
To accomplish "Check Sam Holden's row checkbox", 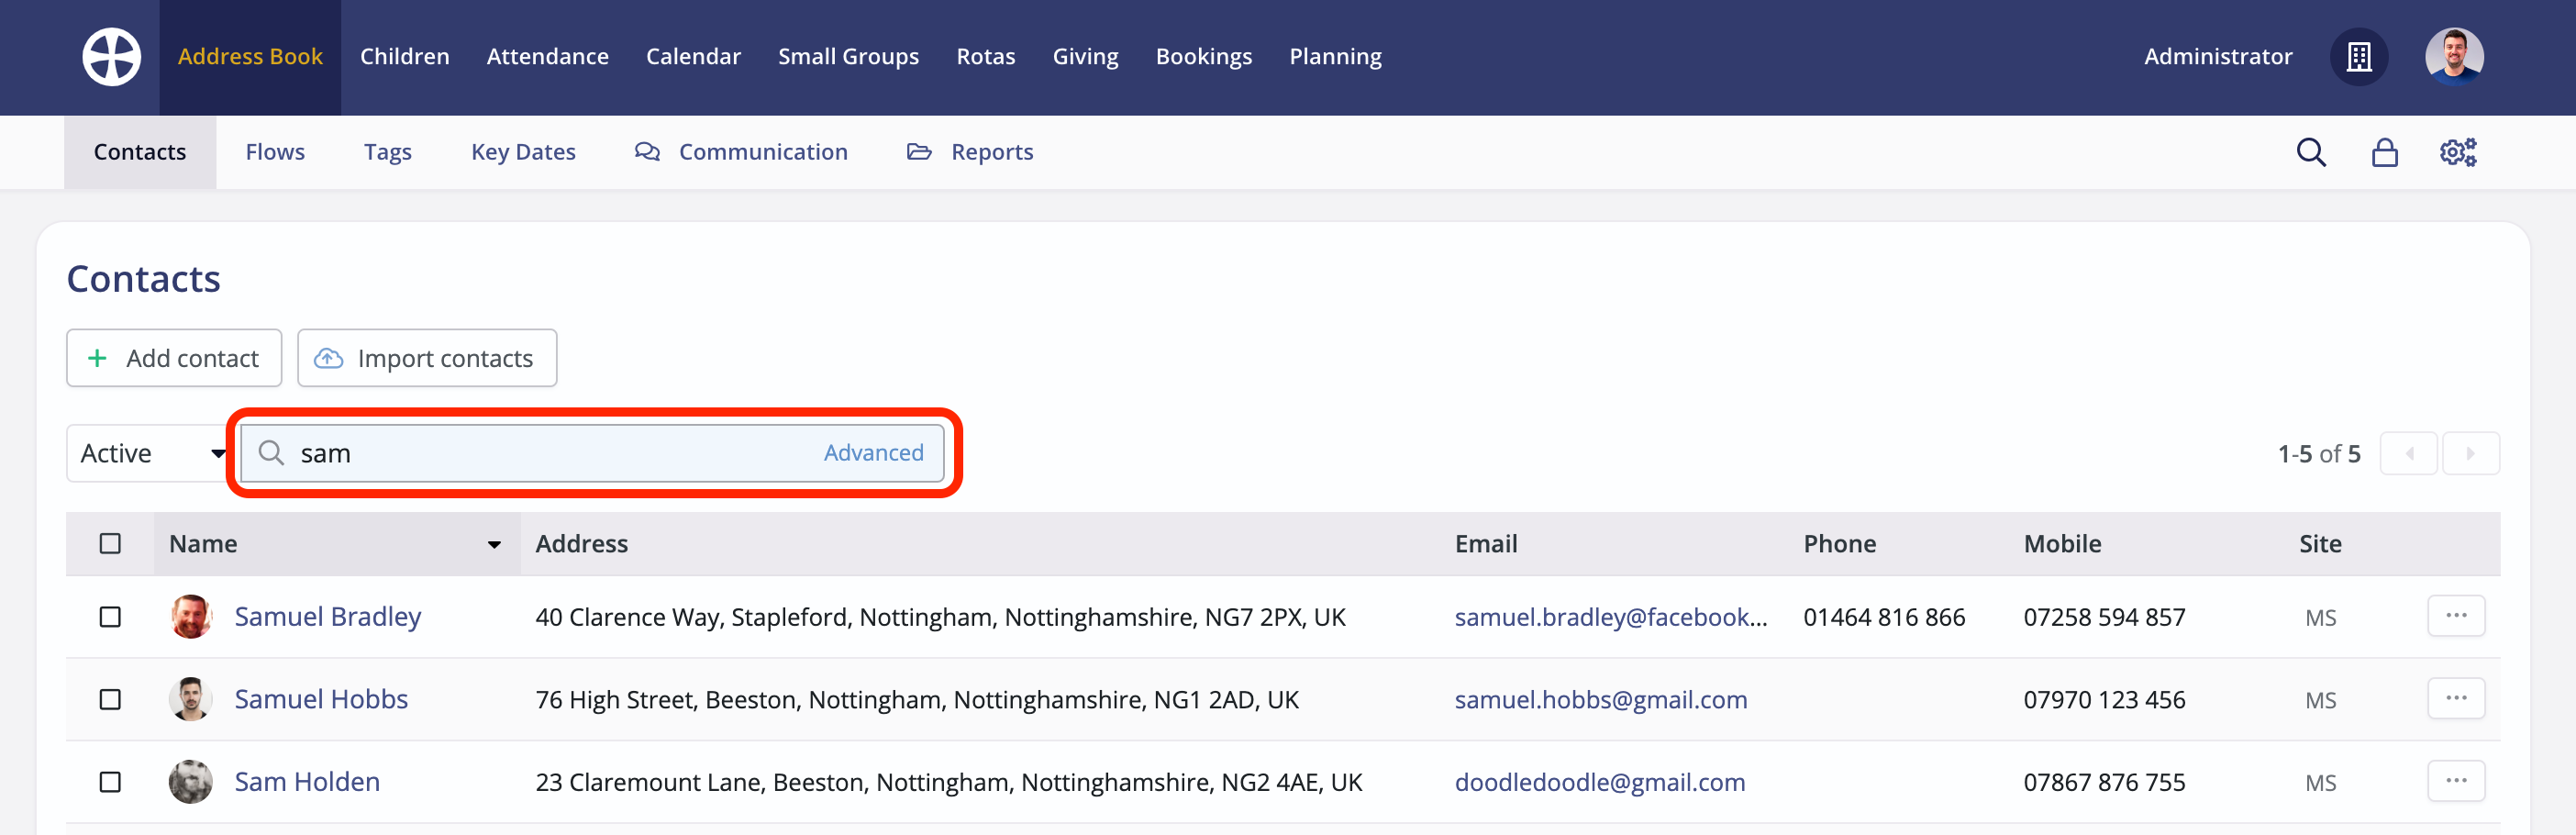I will (x=110, y=782).
